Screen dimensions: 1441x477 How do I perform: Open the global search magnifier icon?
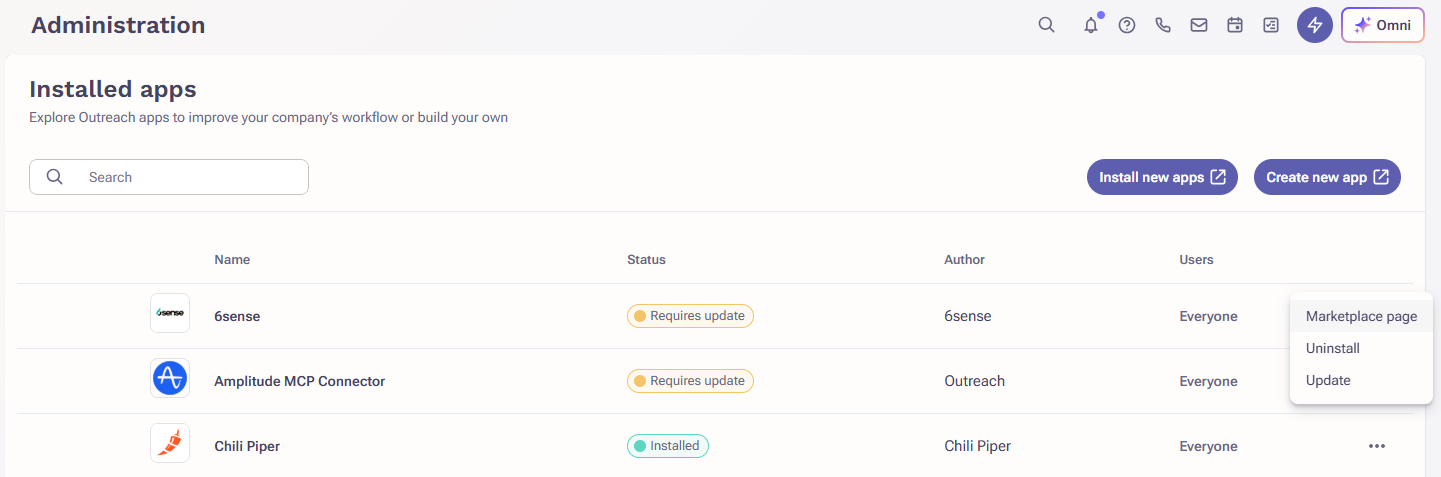[1046, 25]
